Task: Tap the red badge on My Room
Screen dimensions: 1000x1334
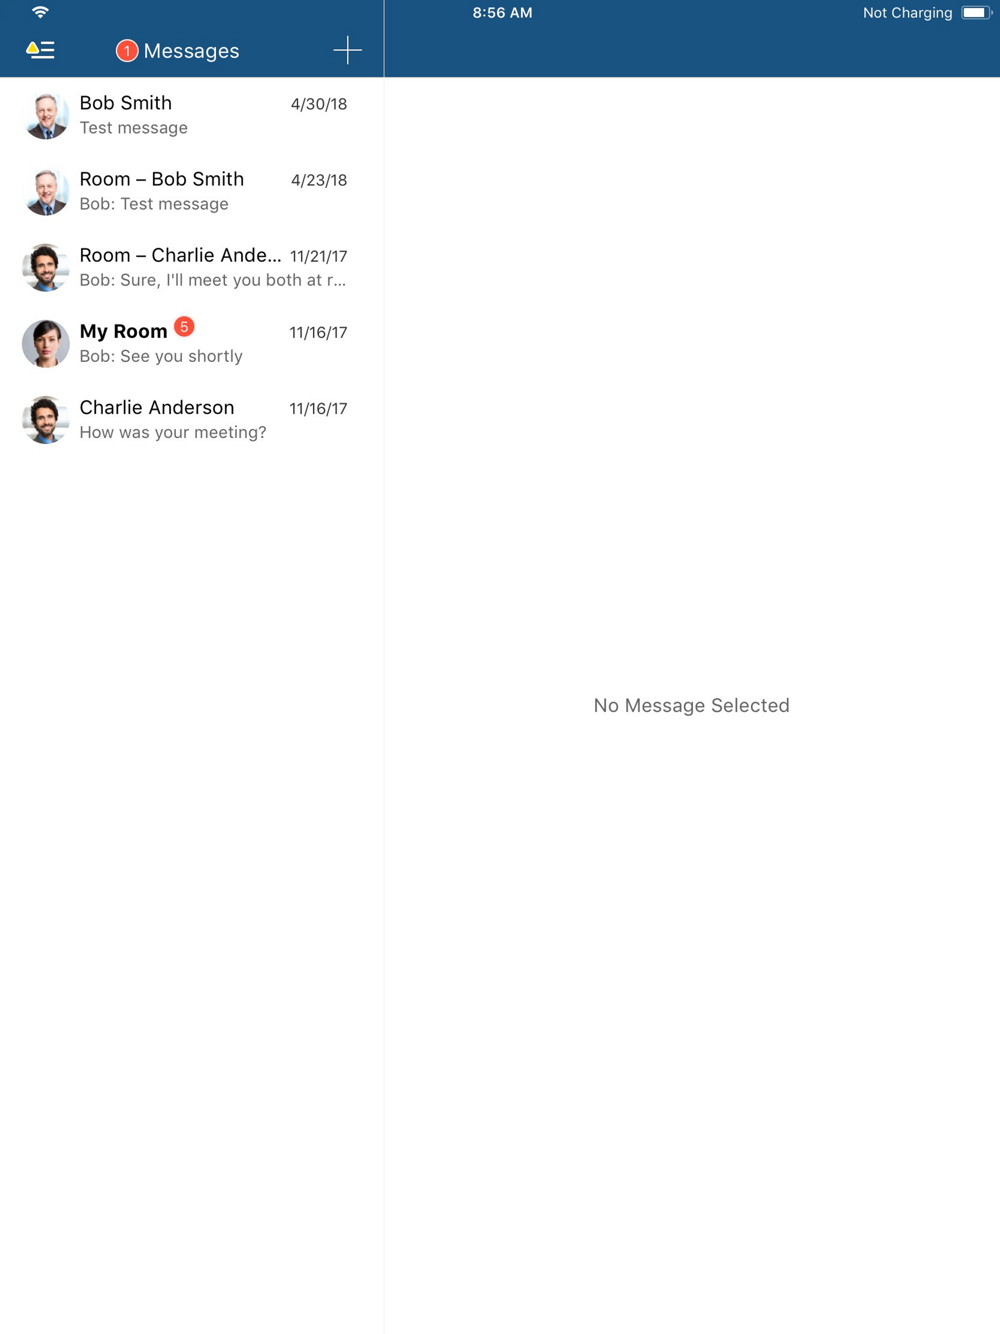Action: click(184, 327)
